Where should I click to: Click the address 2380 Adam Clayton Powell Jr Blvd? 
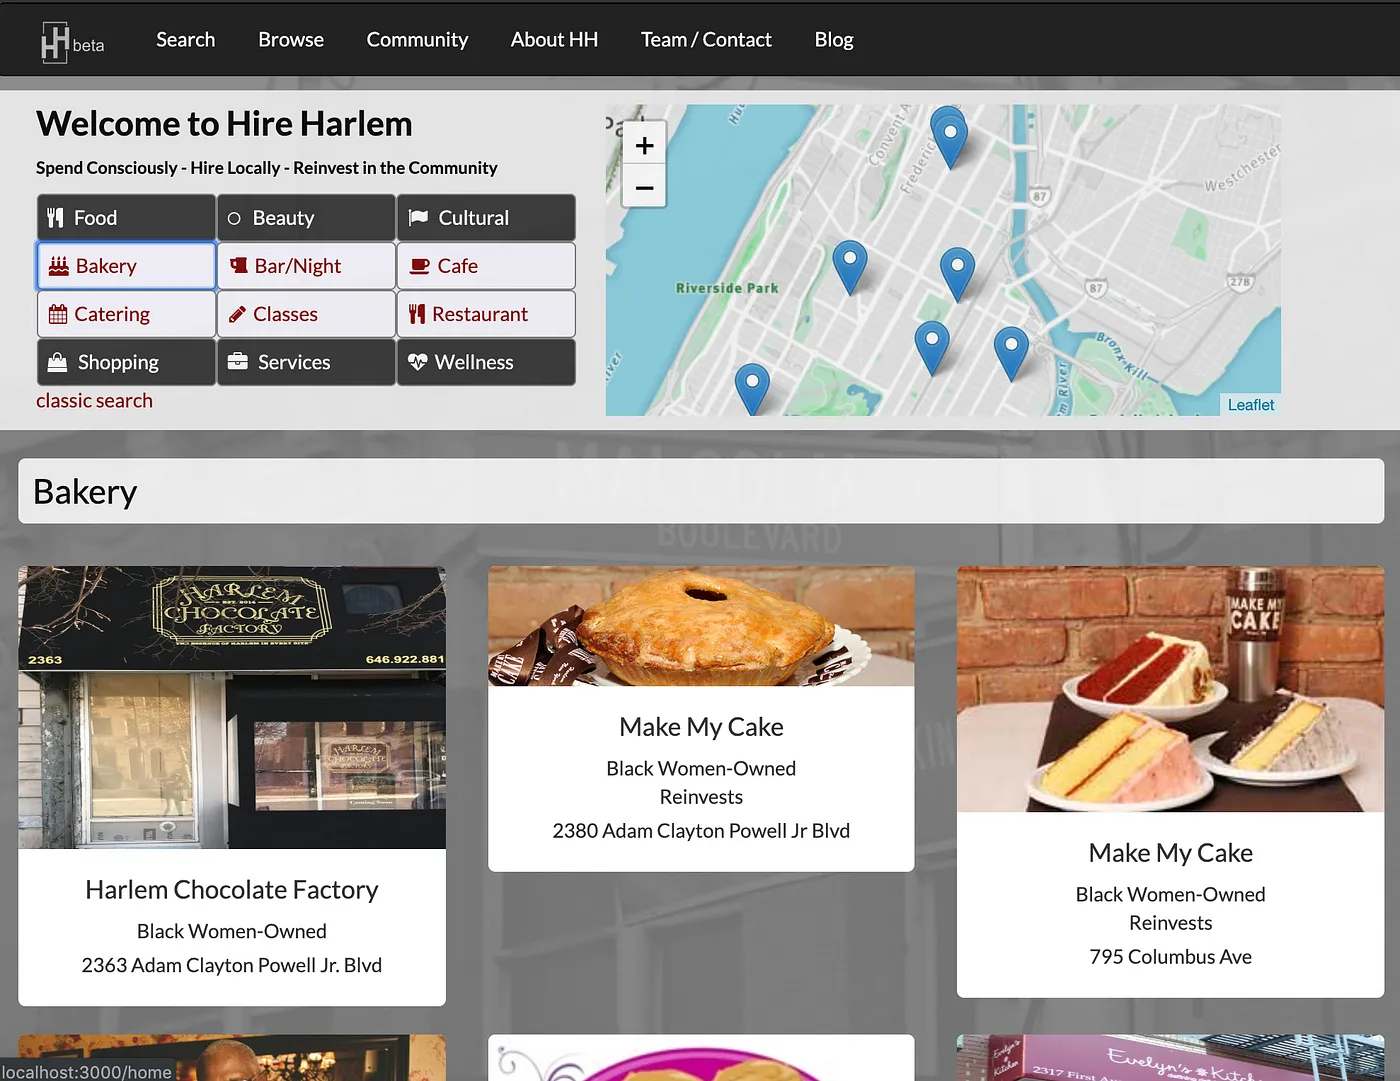tap(701, 831)
